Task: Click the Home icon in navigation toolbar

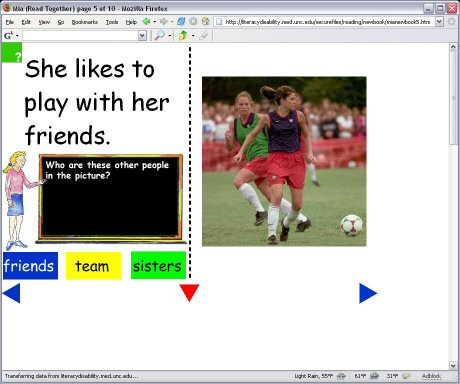Action: point(205,22)
